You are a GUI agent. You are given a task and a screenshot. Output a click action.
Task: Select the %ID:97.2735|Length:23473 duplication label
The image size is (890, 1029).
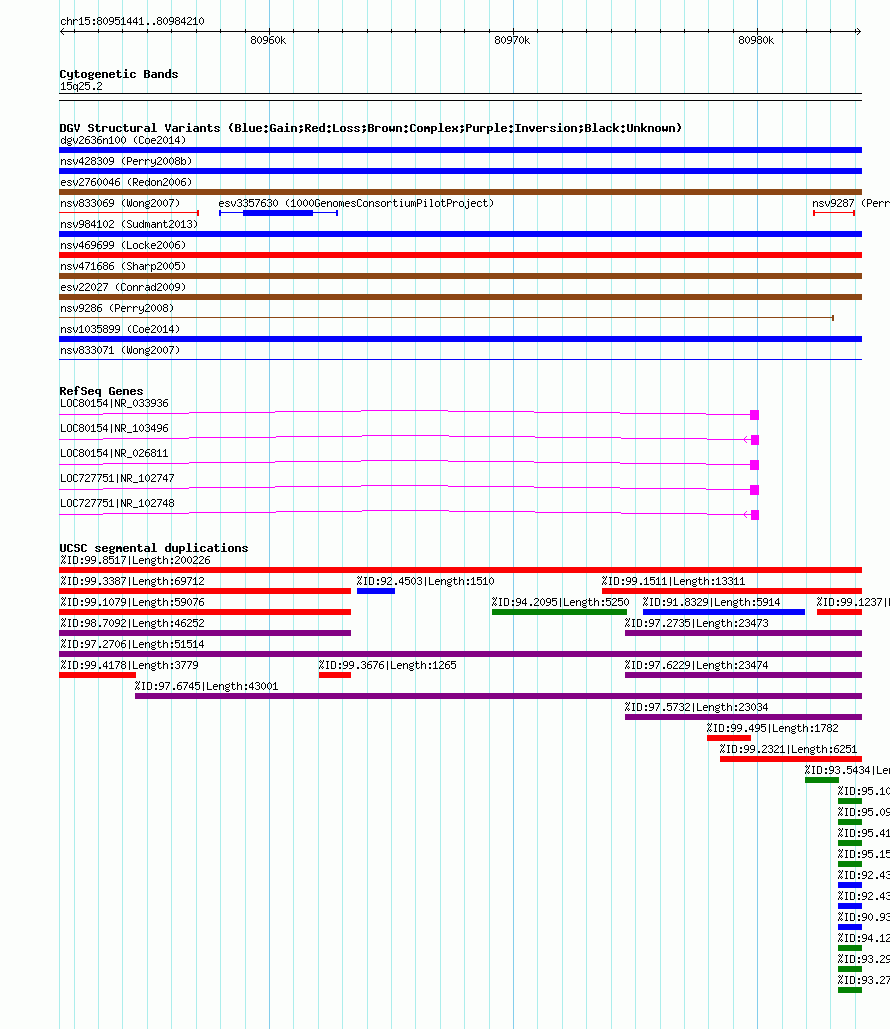696,623
